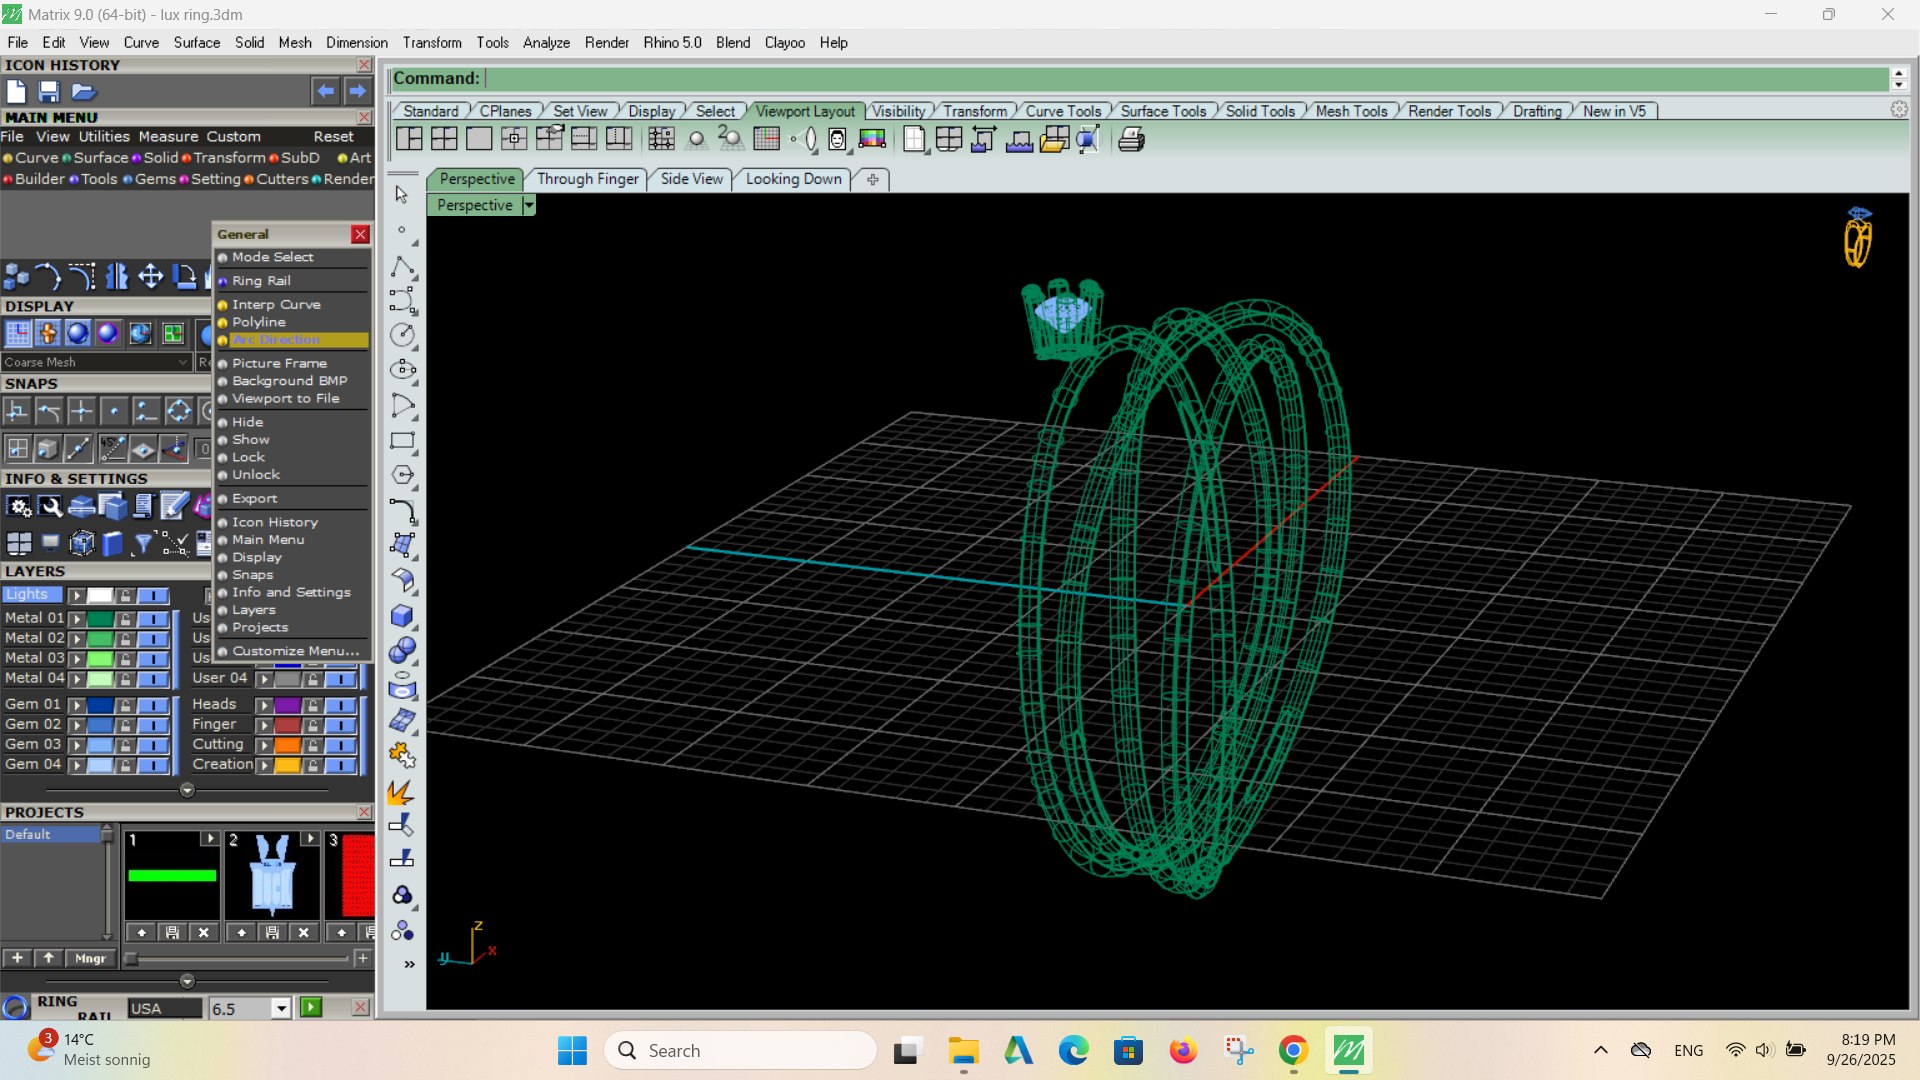This screenshot has width=1920, height=1080.
Task: Click the pointer Select tool in left toolbar
Action: click(x=402, y=194)
